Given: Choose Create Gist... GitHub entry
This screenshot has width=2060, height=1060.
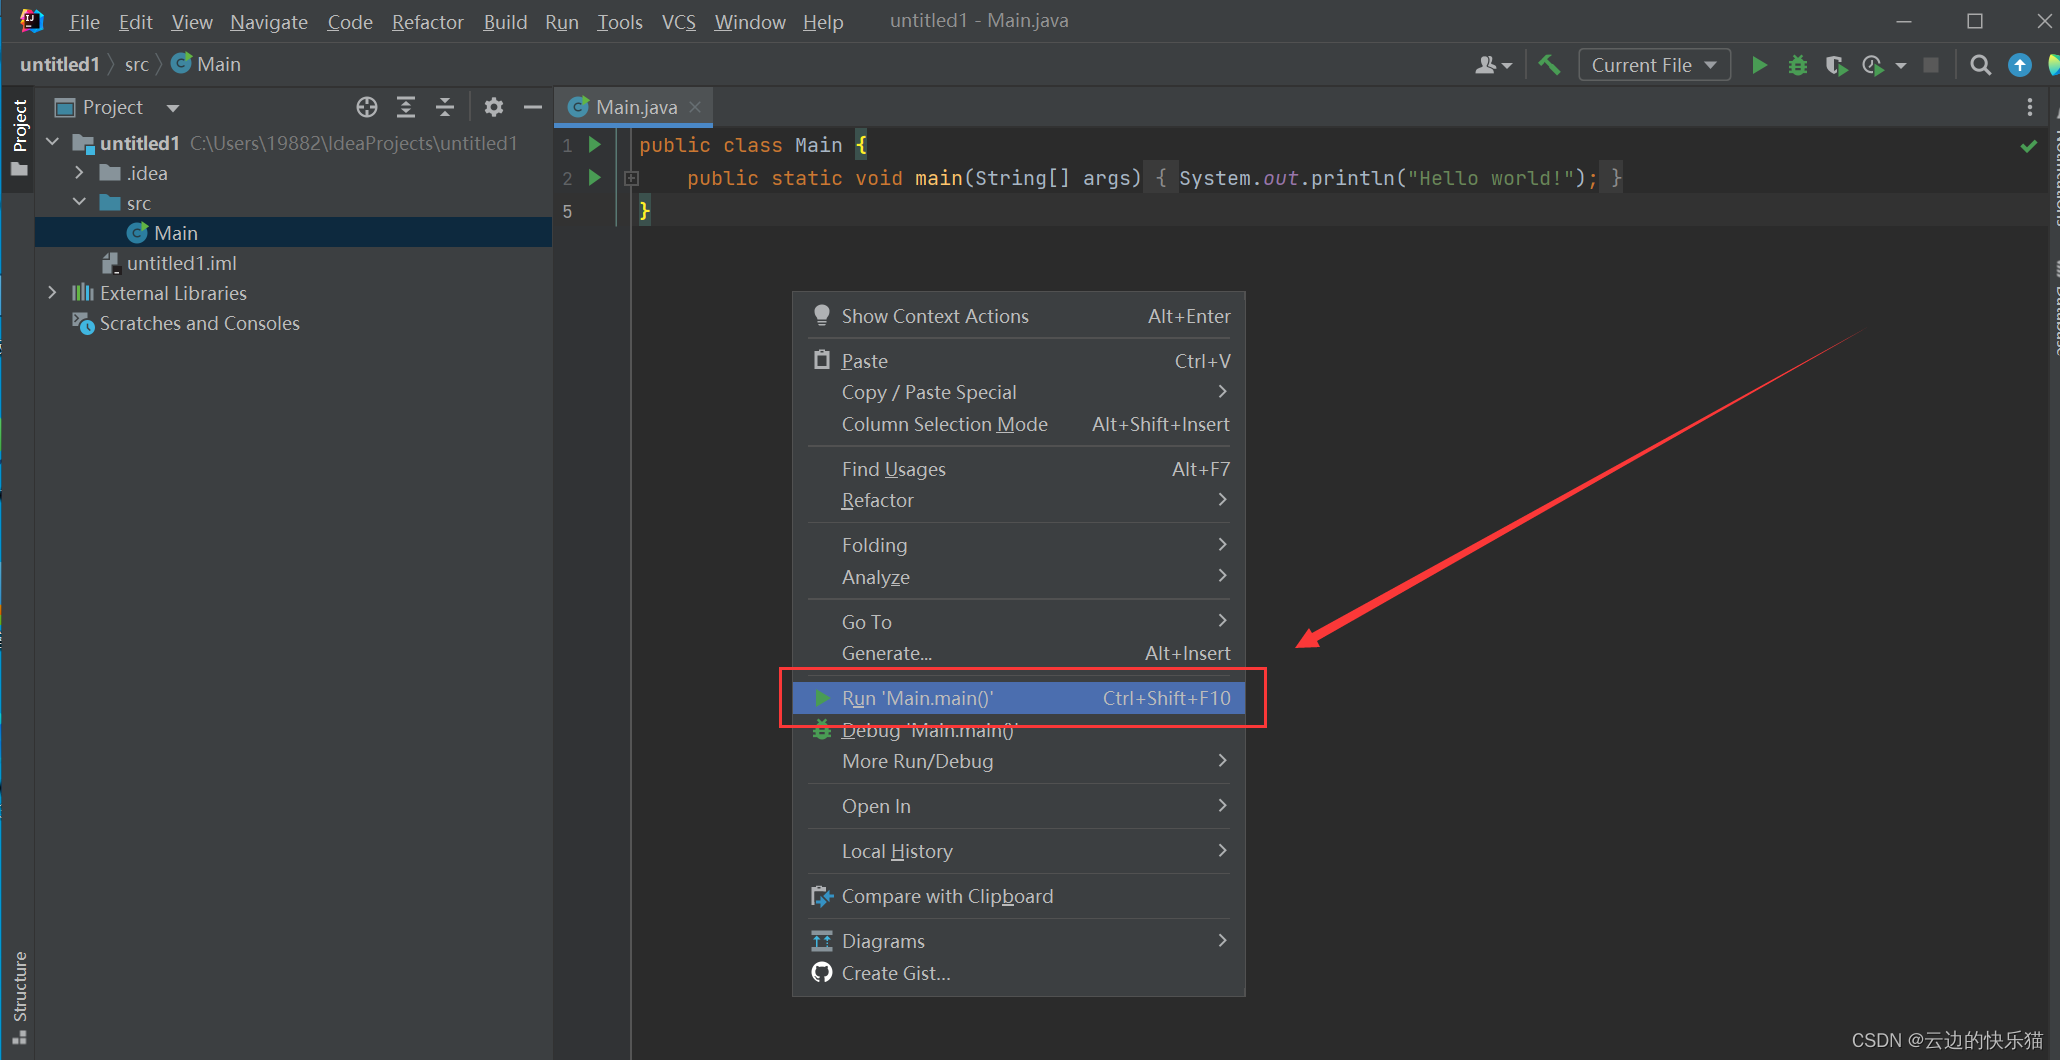Looking at the screenshot, I should pos(1019,973).
